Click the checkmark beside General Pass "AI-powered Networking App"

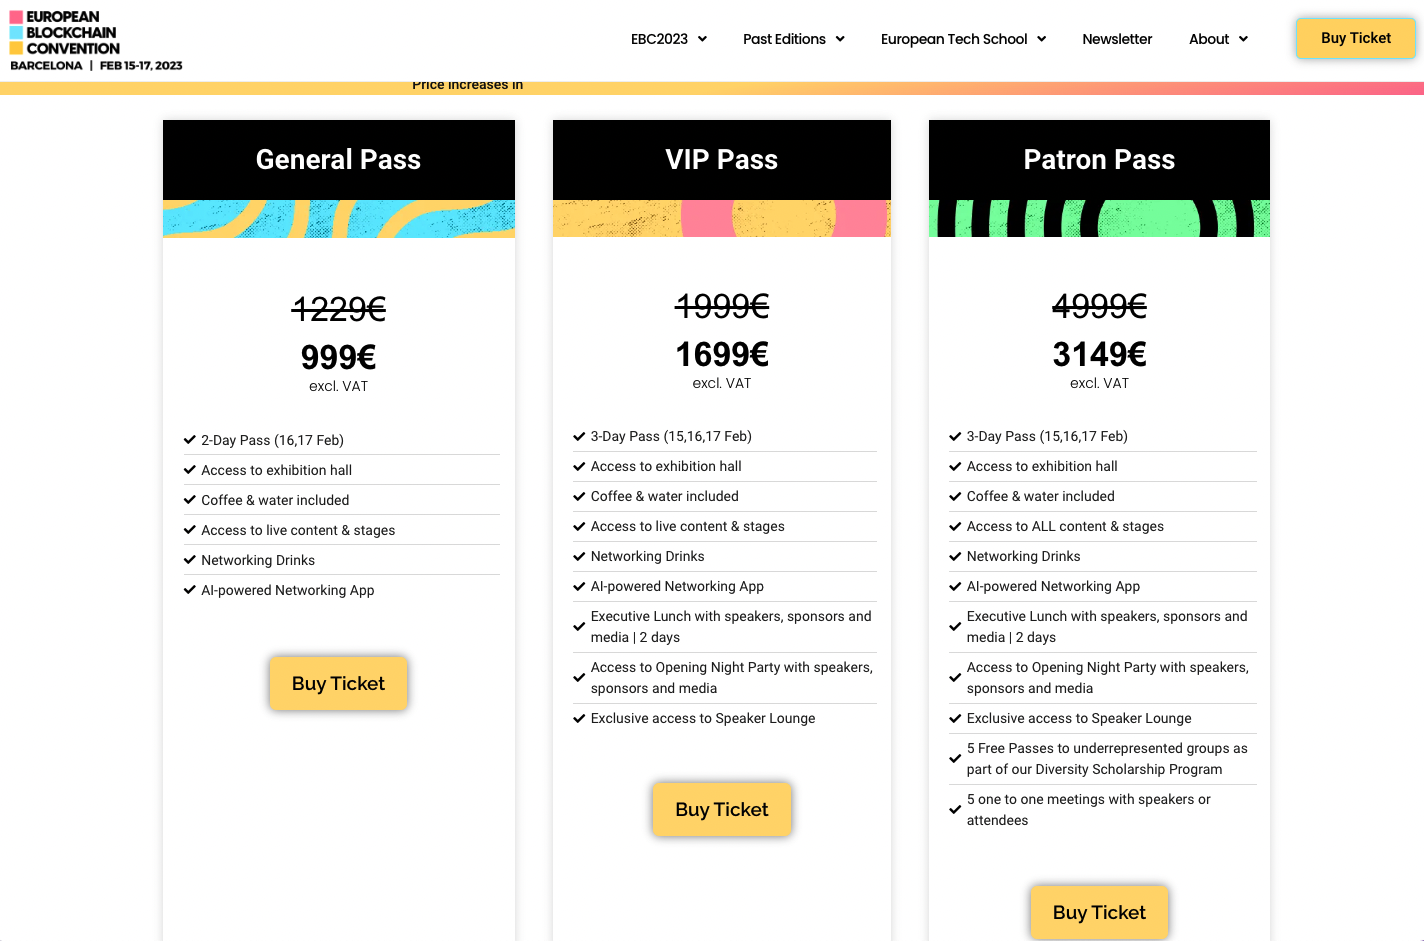189,590
